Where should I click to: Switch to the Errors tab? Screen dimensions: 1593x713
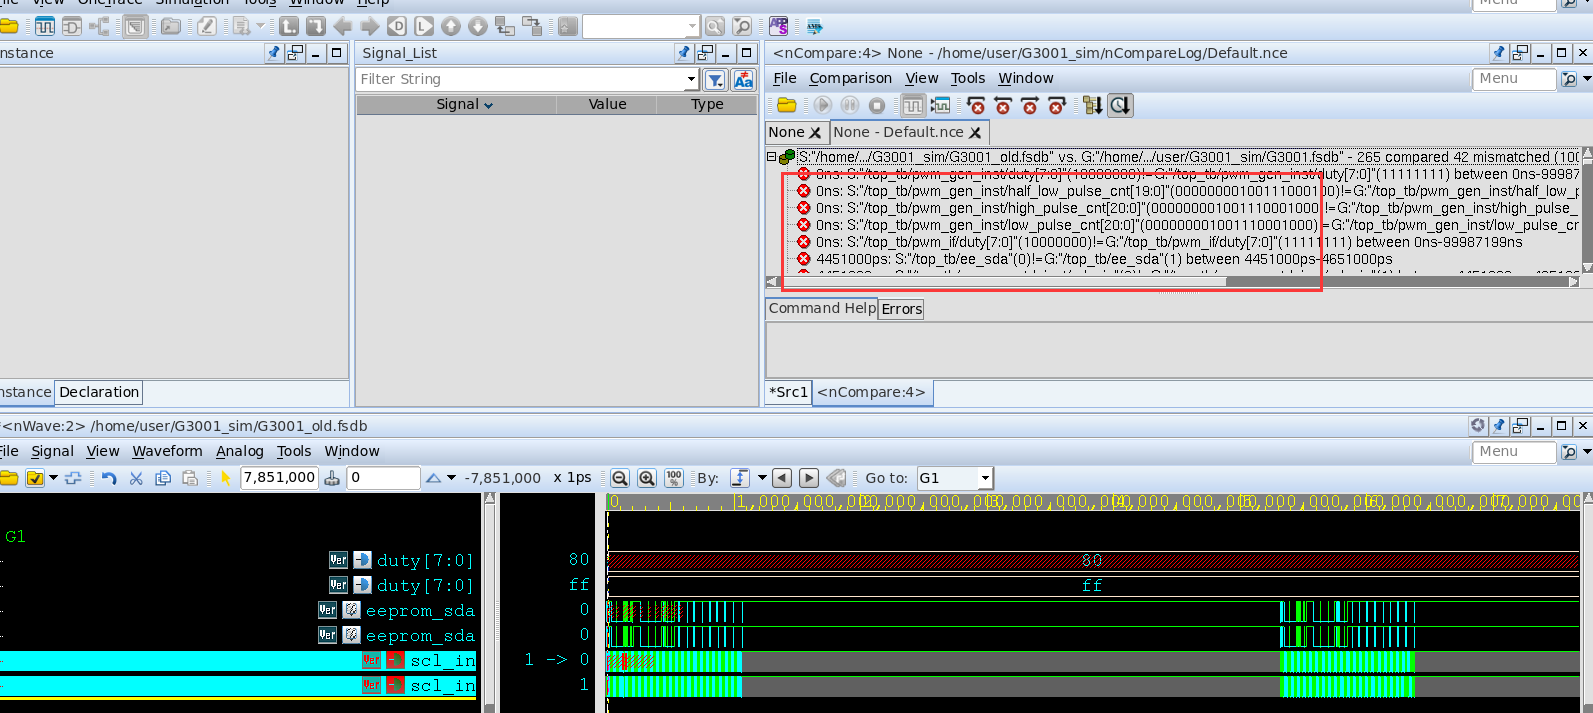pos(902,309)
